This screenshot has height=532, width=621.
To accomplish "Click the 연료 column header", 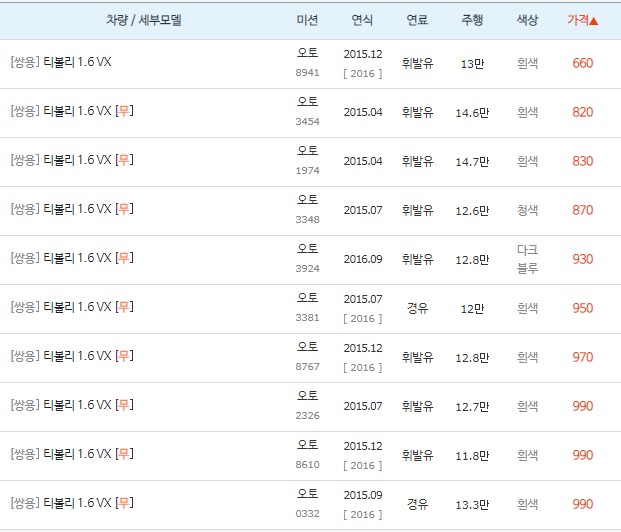I will (x=417, y=20).
